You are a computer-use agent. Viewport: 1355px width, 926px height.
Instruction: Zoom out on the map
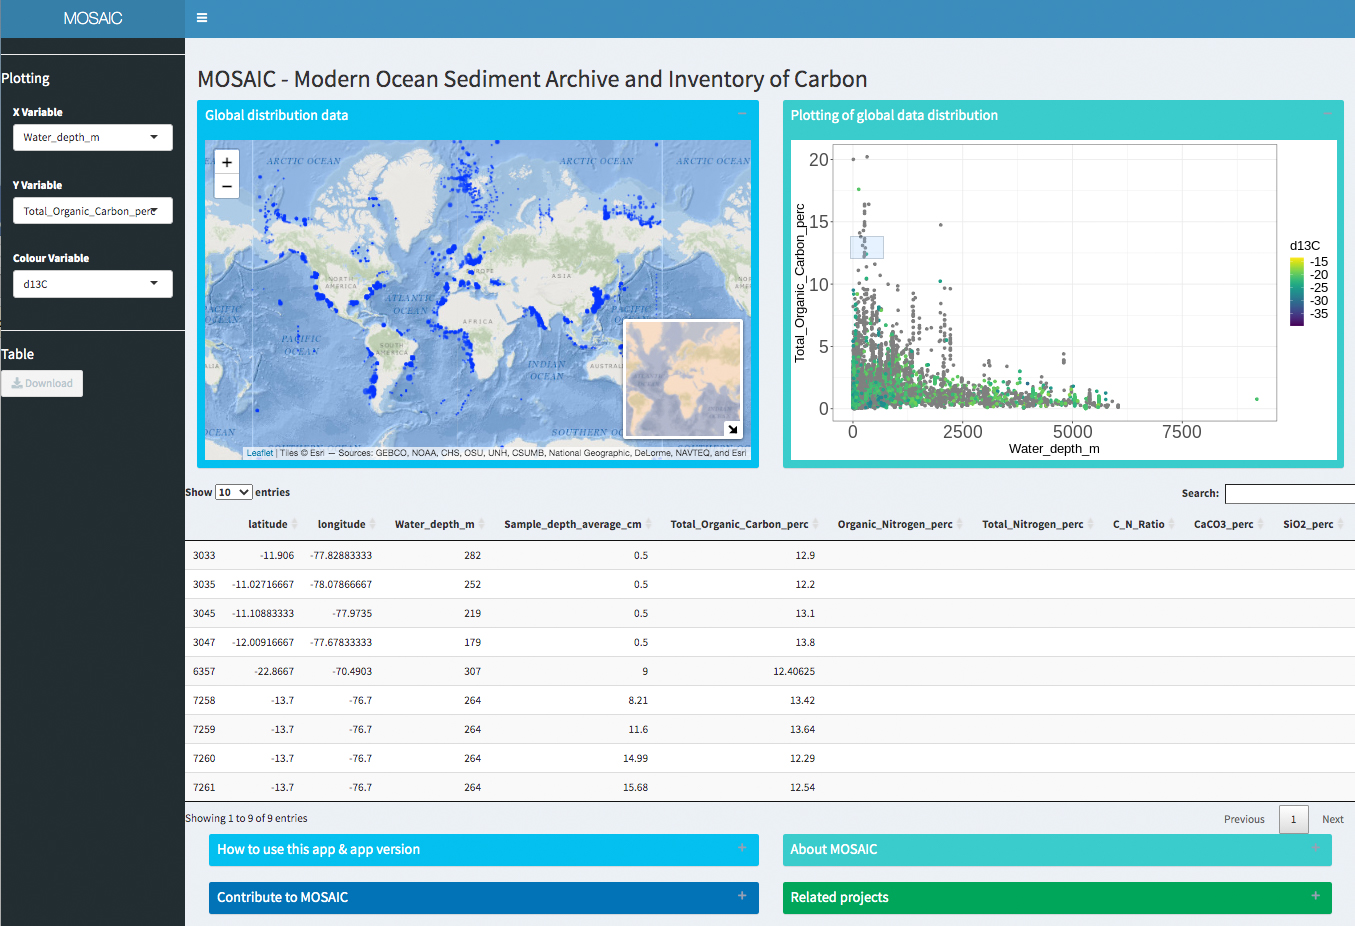pos(227,186)
